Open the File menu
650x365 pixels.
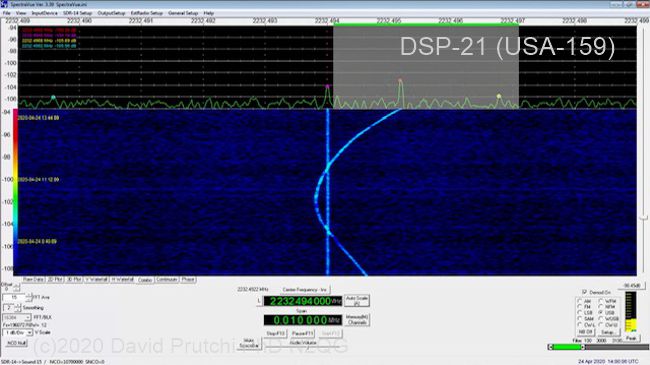6,13
